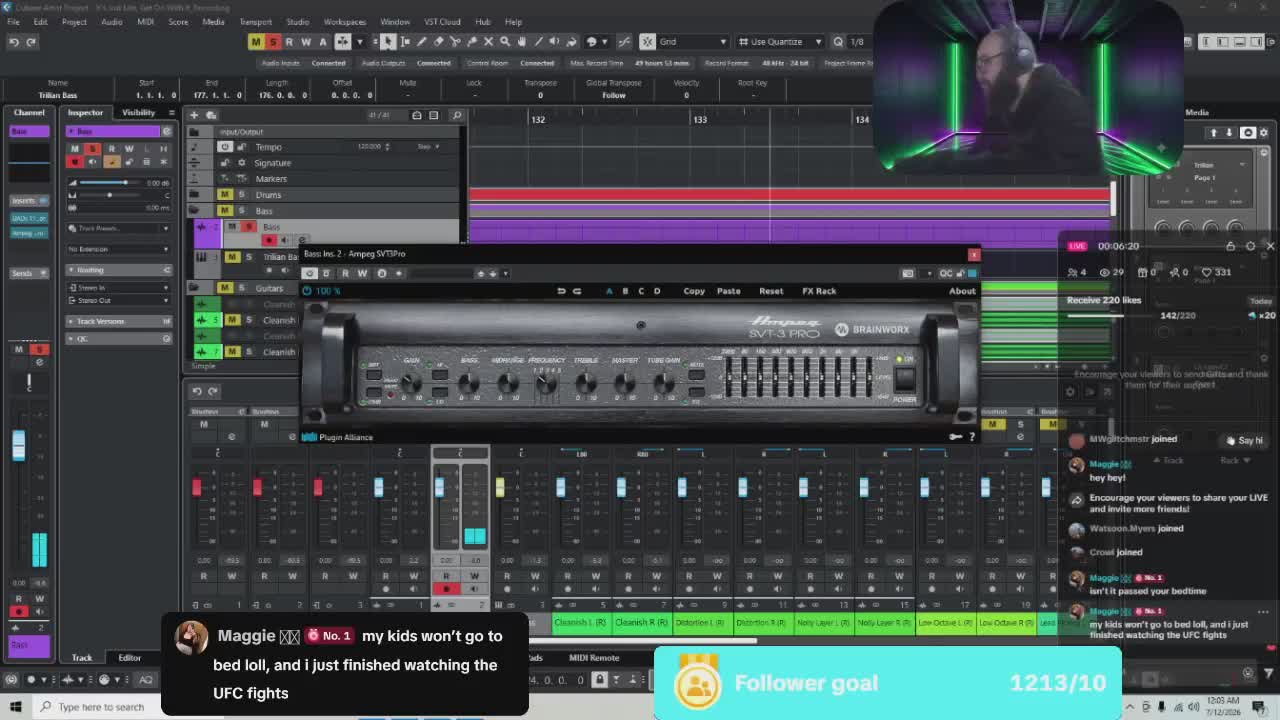Mute the Trilian Bass track
Screen dimensions: 1280x720
[233, 257]
